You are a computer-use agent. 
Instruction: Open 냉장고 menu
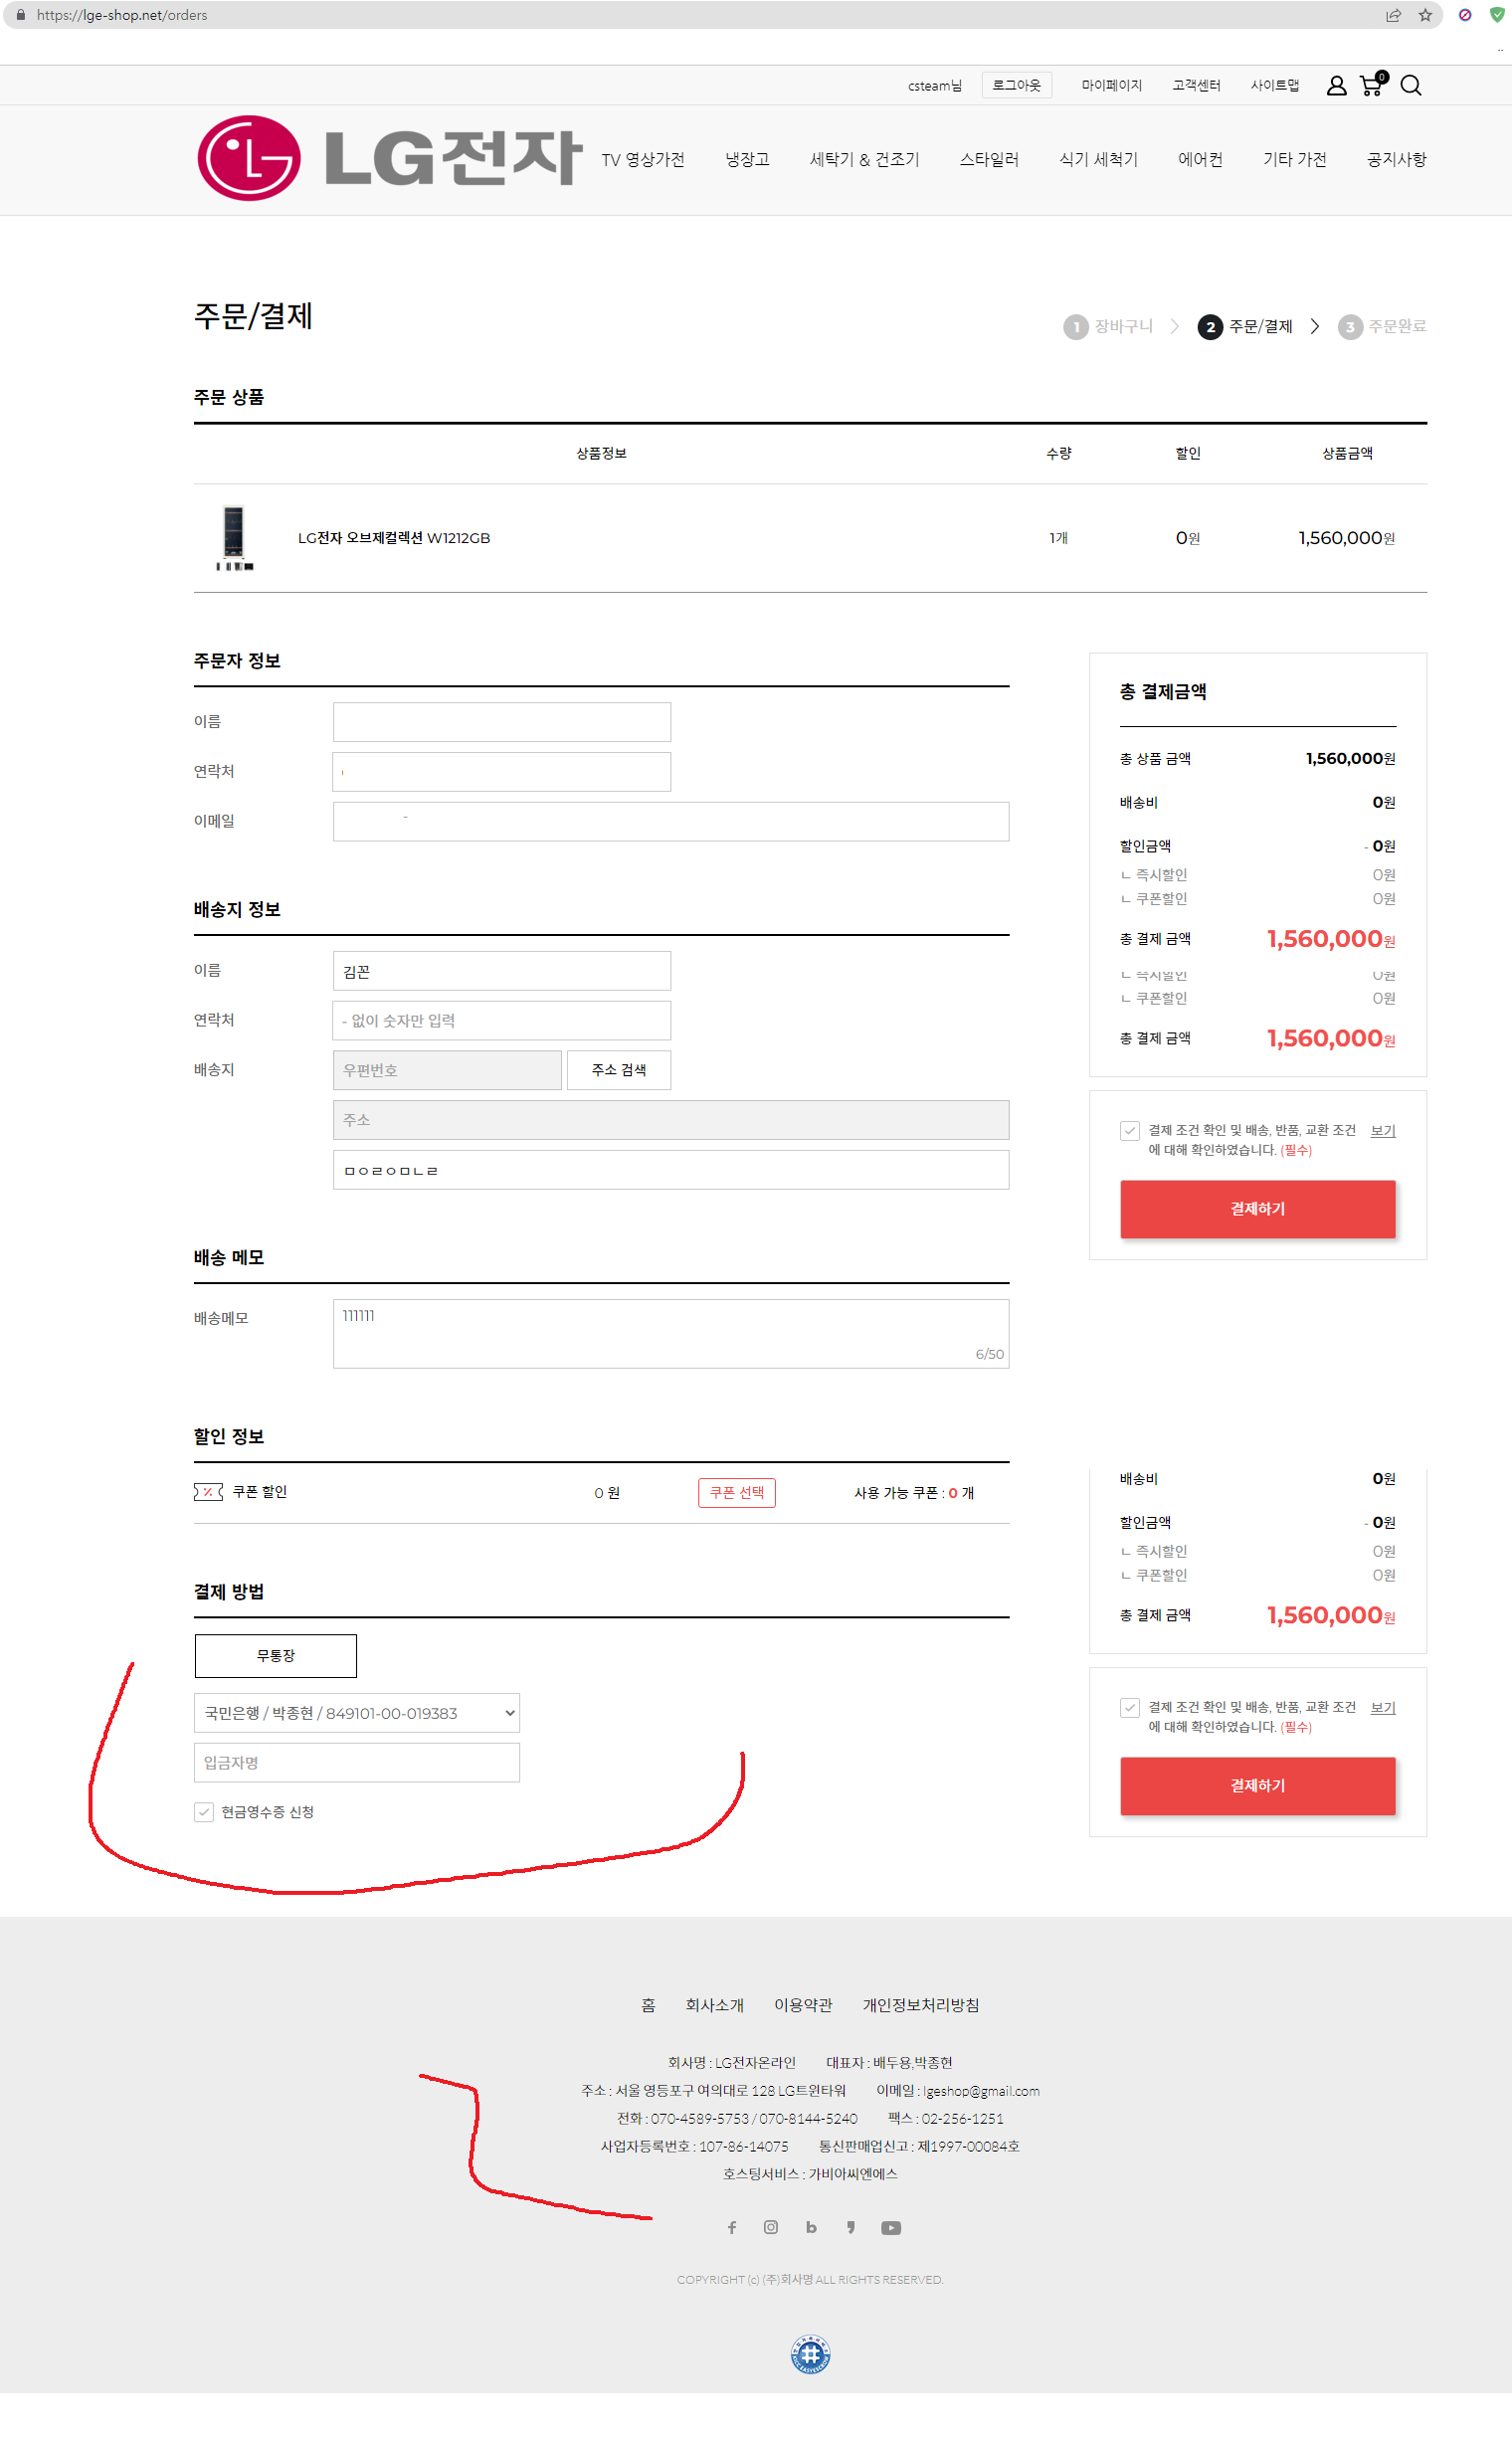coord(747,160)
